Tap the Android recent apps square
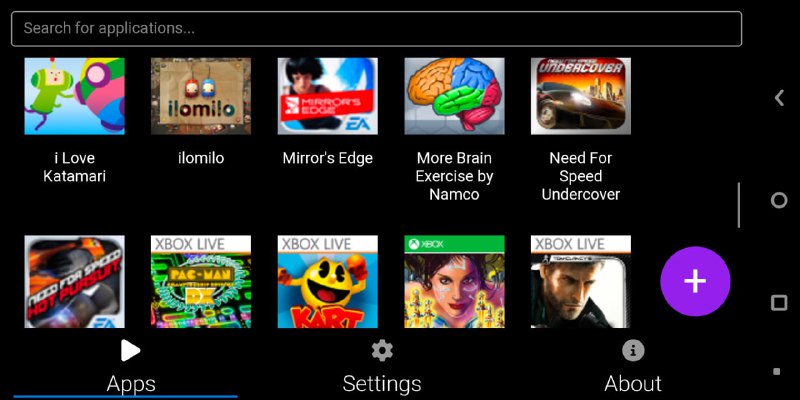800x400 pixels. (779, 303)
